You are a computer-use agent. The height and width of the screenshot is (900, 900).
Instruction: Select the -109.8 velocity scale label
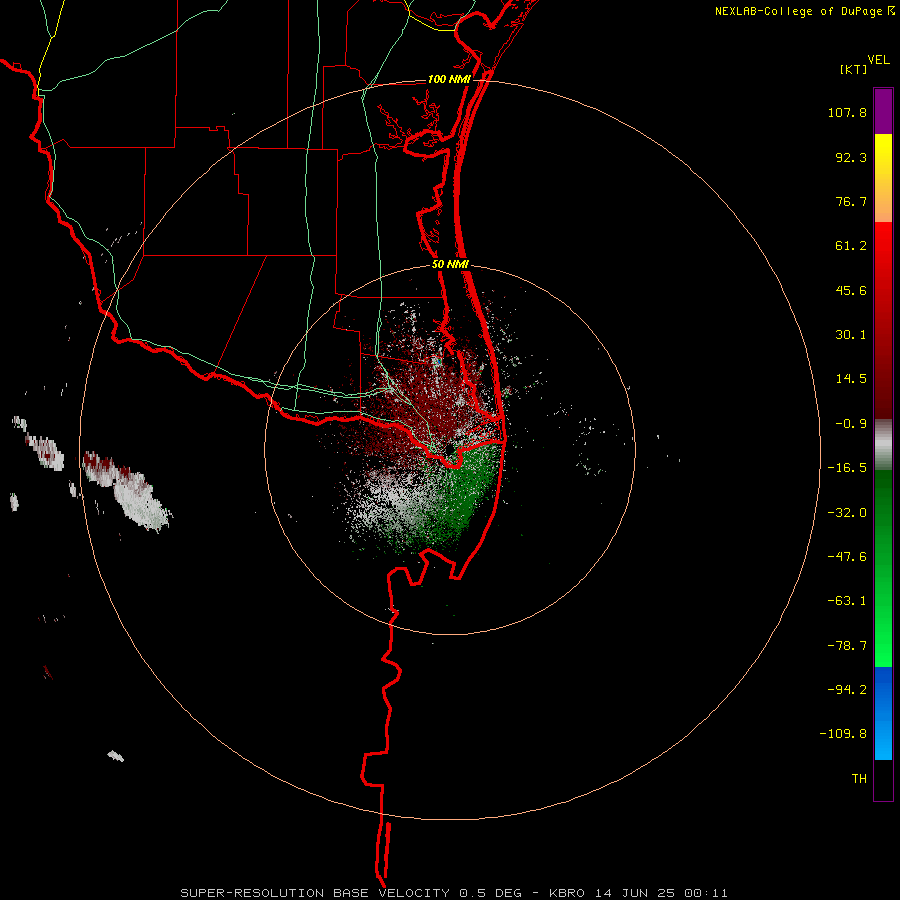click(x=843, y=734)
